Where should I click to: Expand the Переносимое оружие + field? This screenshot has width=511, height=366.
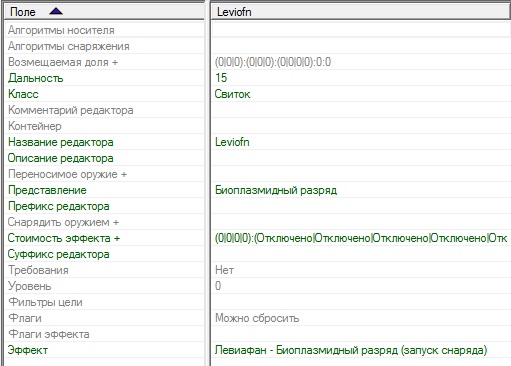pyautogui.click(x=104, y=174)
